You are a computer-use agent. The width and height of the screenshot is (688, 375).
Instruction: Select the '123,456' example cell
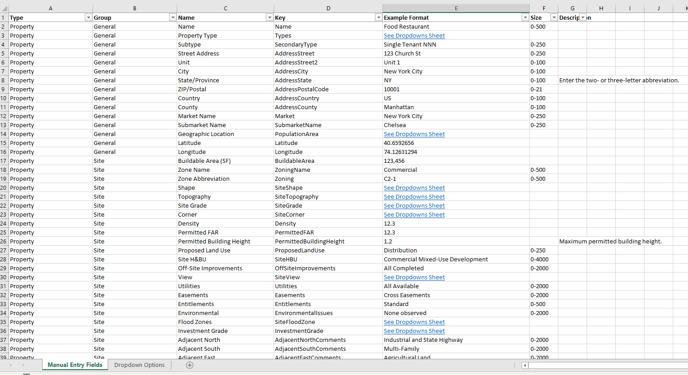(456, 161)
